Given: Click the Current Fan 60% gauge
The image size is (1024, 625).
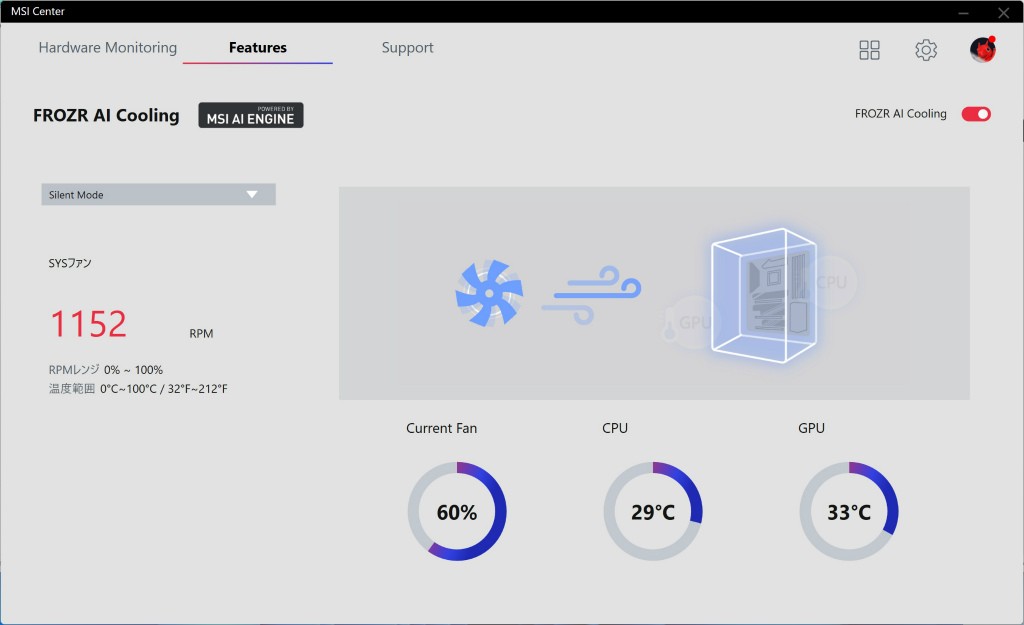Looking at the screenshot, I should coord(457,511).
